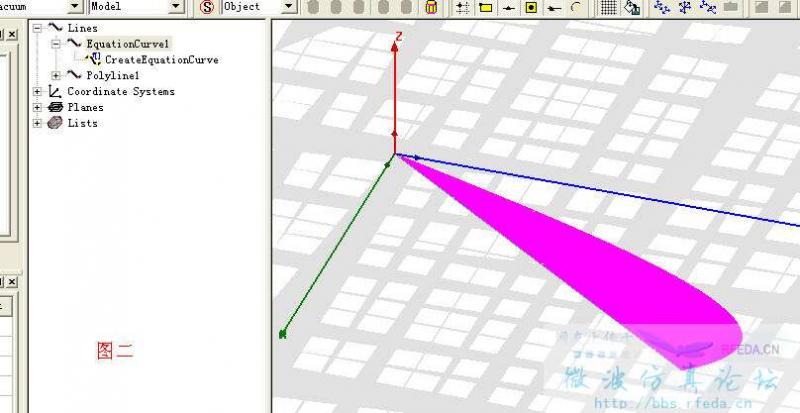Expand the Polyline1 node
Image resolution: width=800 pixels, height=413 pixels.
click(x=56, y=76)
